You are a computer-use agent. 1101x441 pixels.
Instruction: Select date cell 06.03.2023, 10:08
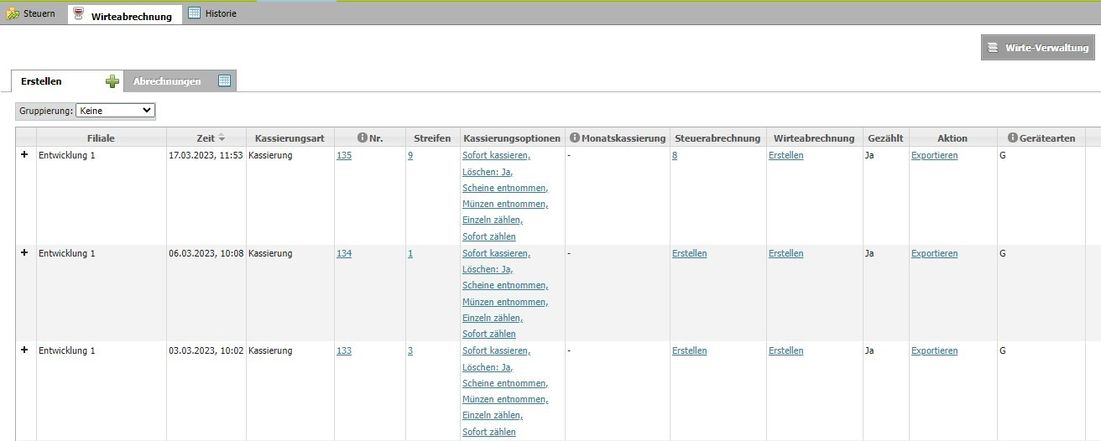coord(206,254)
